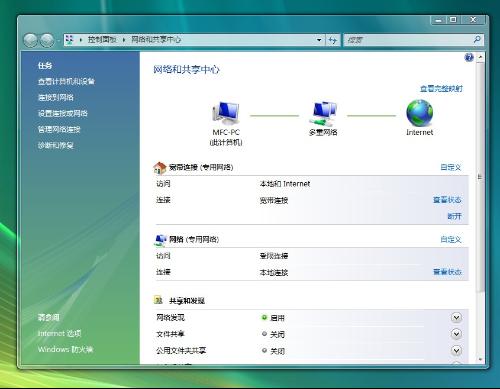Click the gray status dot for 公用文件夹共享
The height and width of the screenshot is (389, 500).
click(x=264, y=350)
